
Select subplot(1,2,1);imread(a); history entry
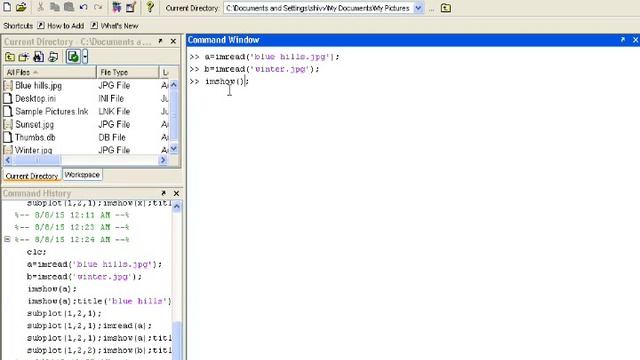pyautogui.click(x=89, y=325)
